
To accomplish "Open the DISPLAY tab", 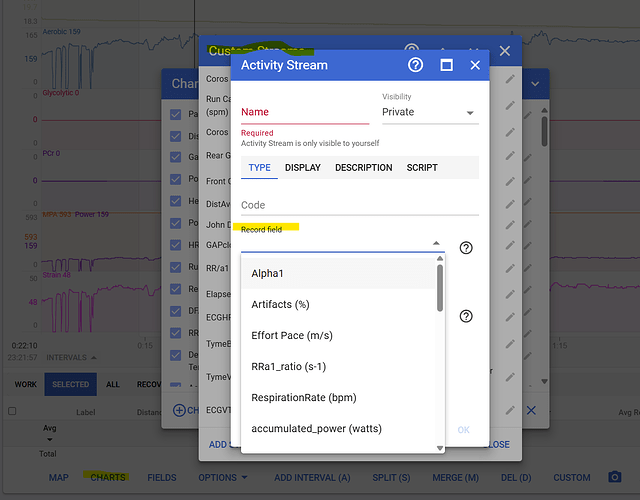I will pyautogui.click(x=302, y=168).
